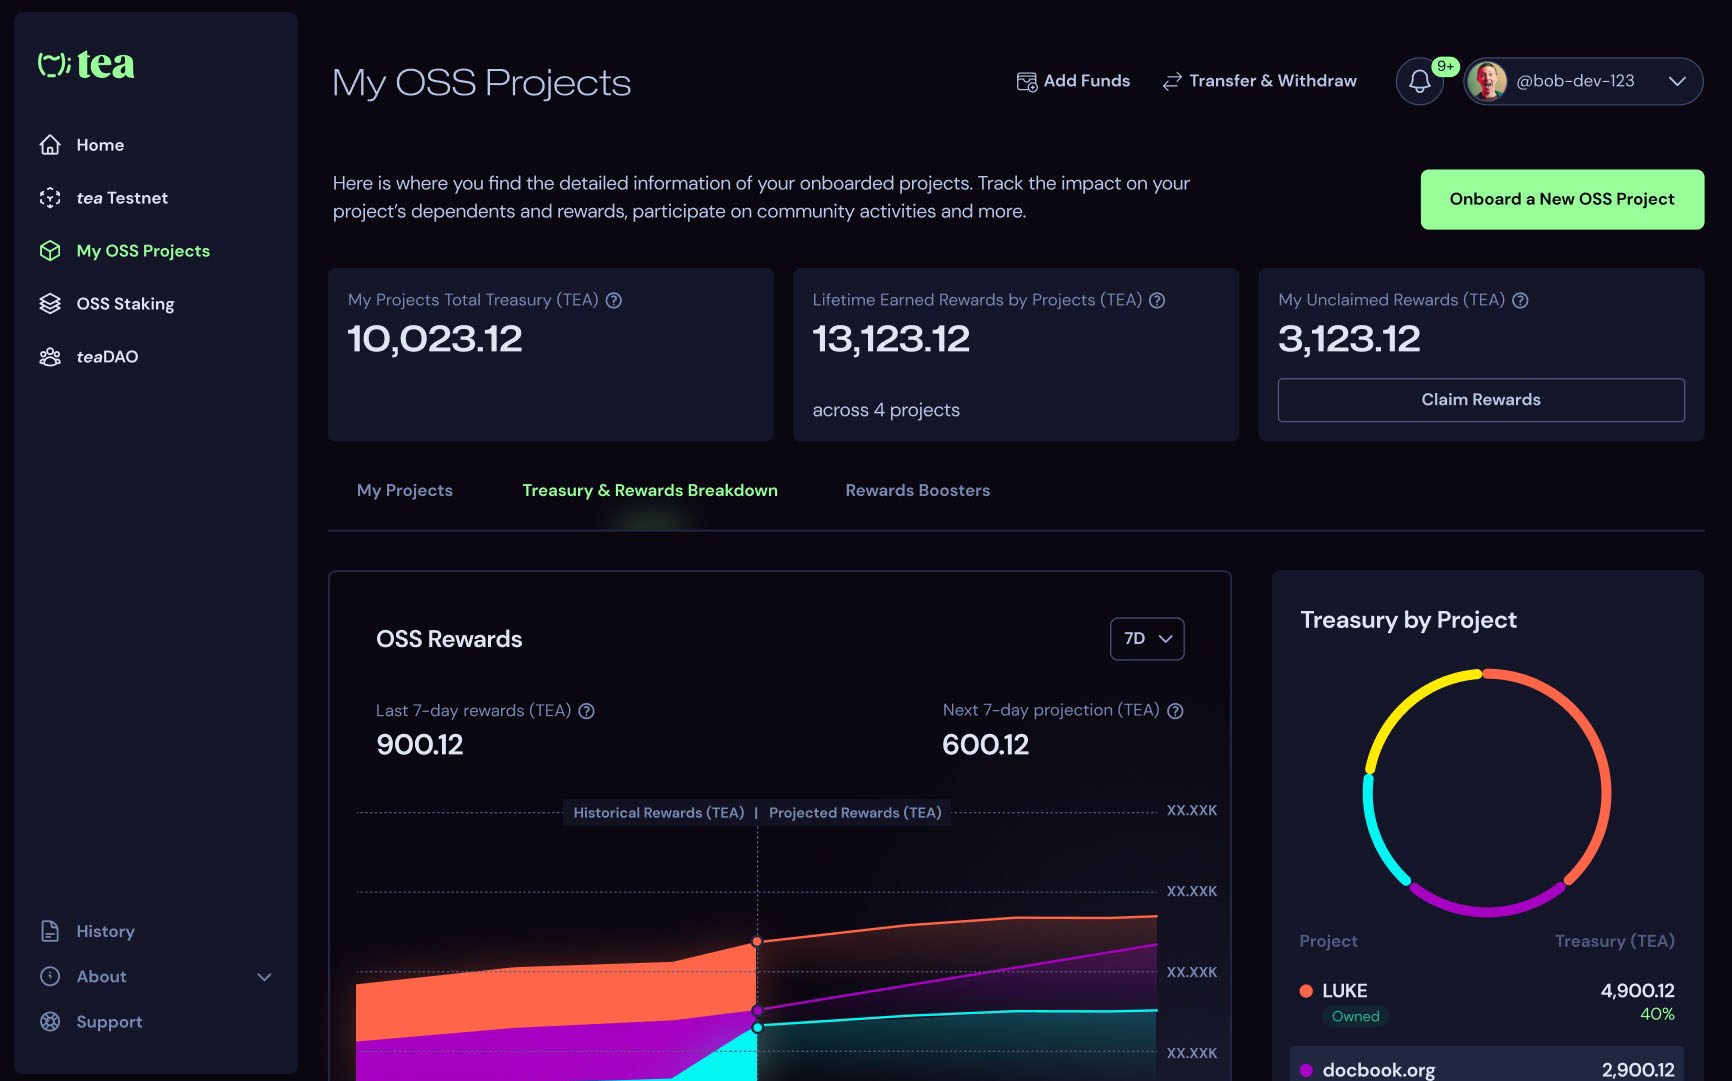
Task: Select the Home icon in the sidebar
Action: tap(51, 144)
